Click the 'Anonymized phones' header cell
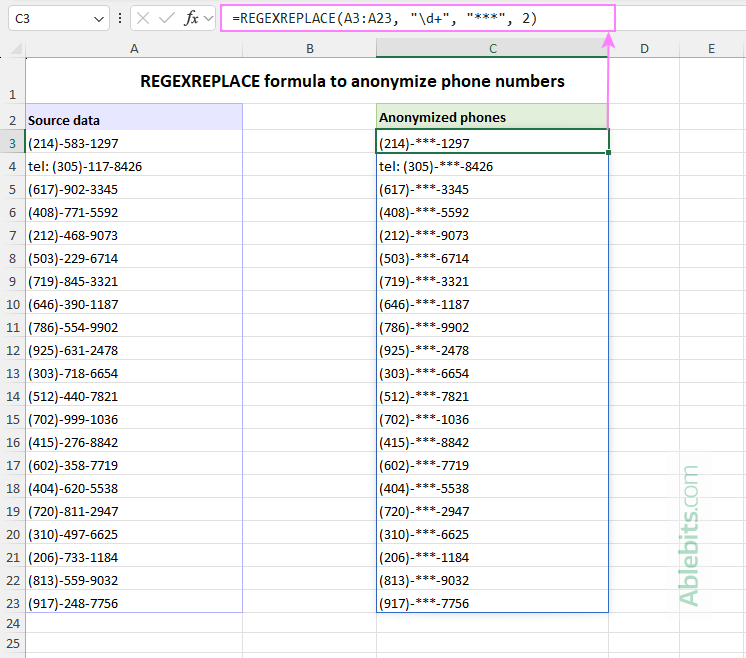The image size is (746, 658). point(492,116)
